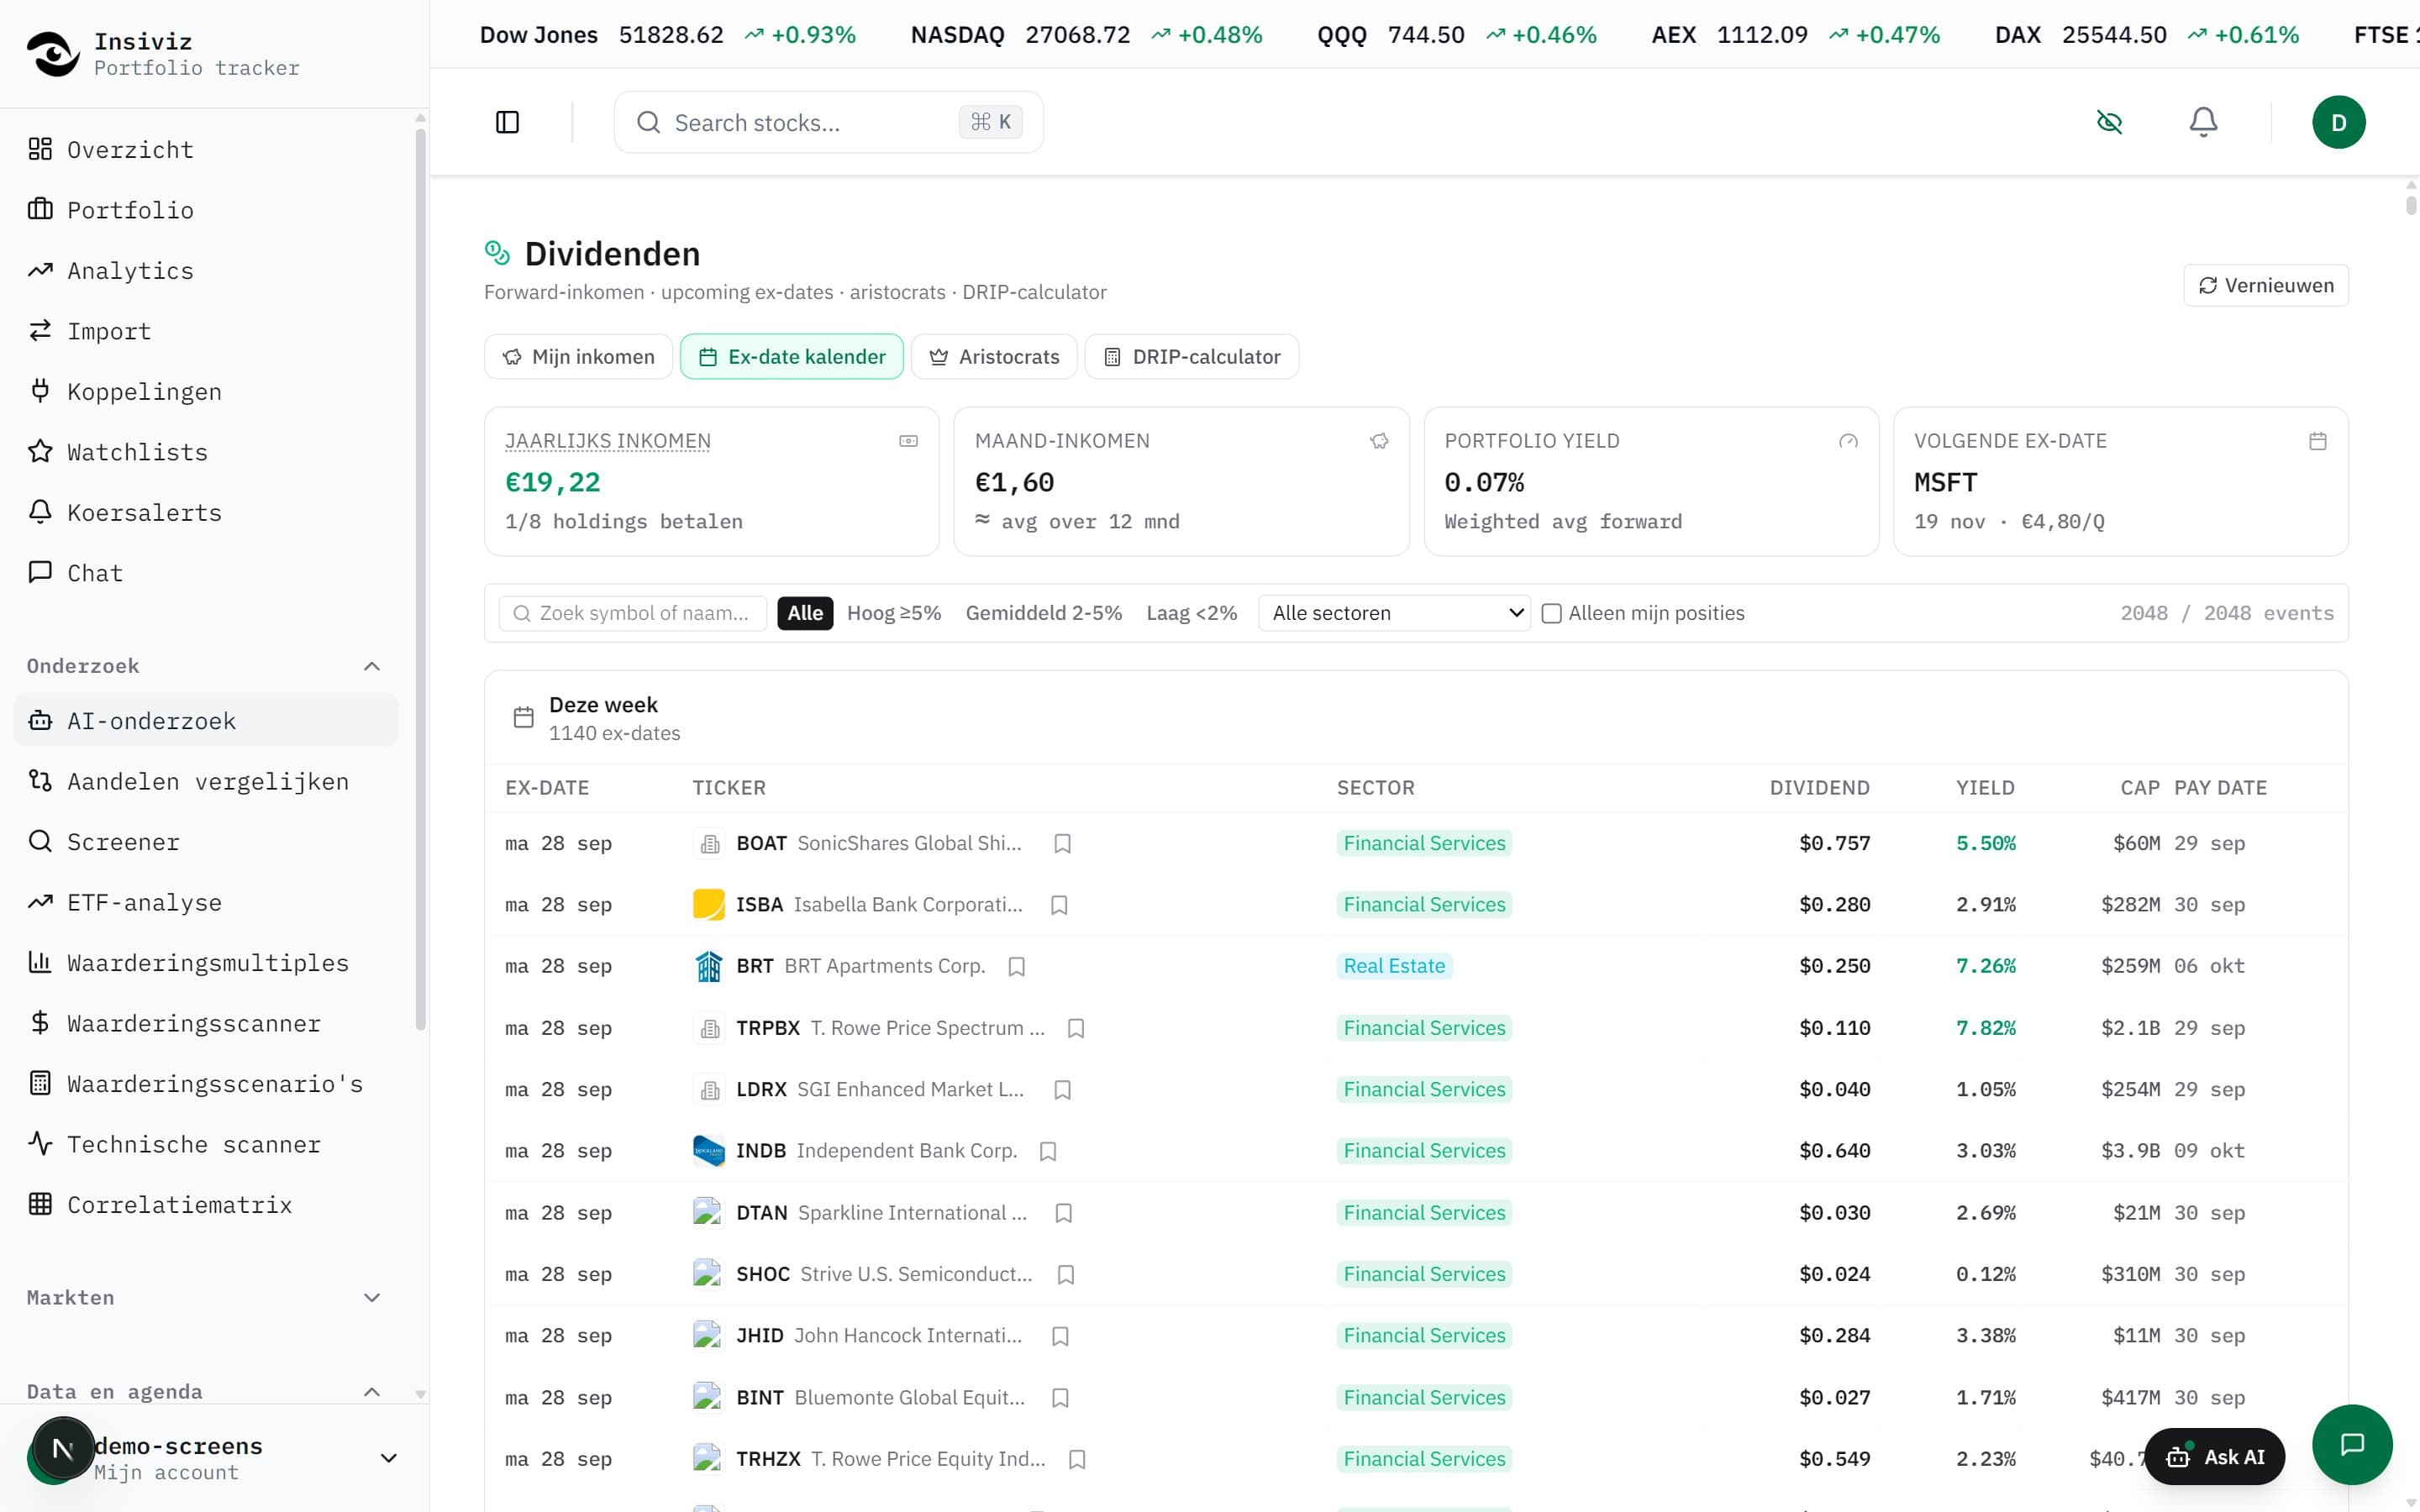Click Real Estate sector tag
Screen dimensions: 2420x1512
tap(1394, 966)
